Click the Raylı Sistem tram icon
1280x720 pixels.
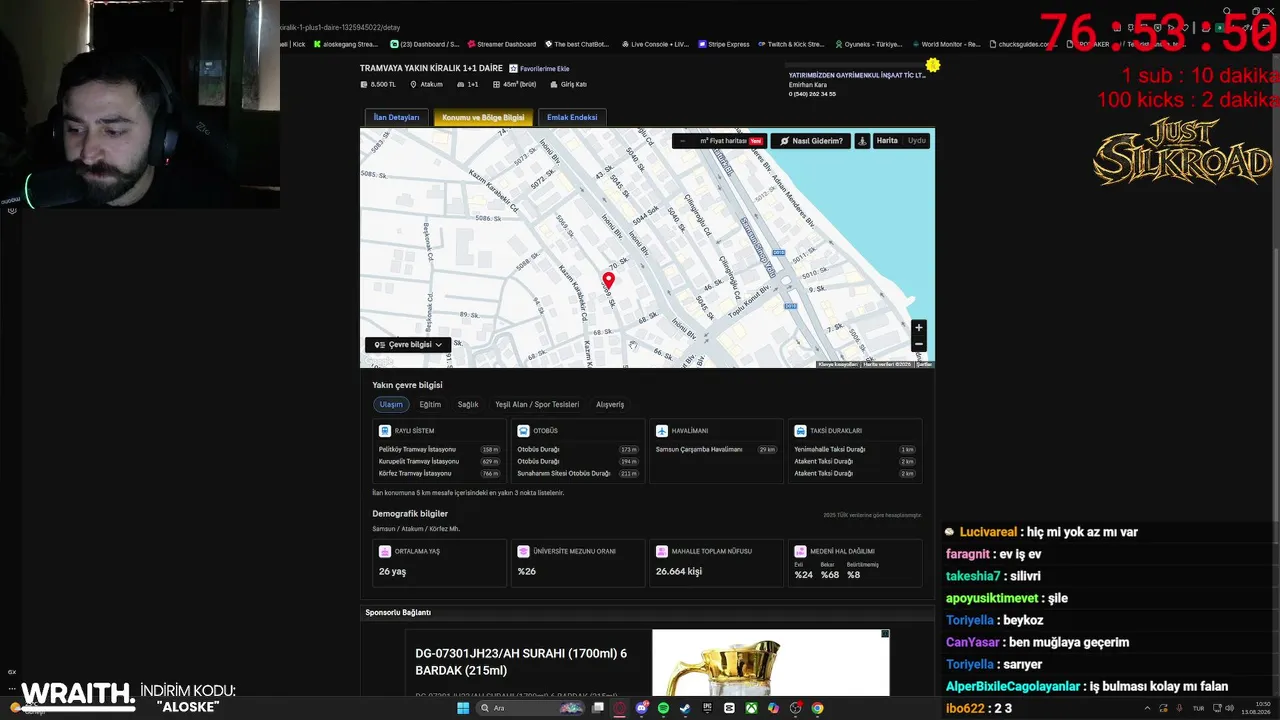[x=385, y=431]
